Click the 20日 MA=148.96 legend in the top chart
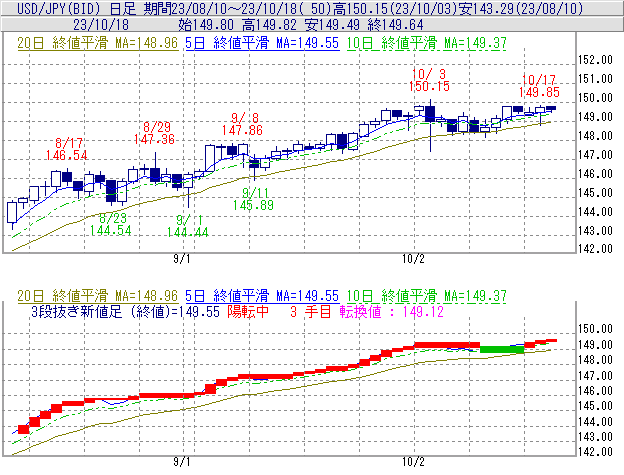The width and height of the screenshot is (624, 475). pyautogui.click(x=98, y=43)
